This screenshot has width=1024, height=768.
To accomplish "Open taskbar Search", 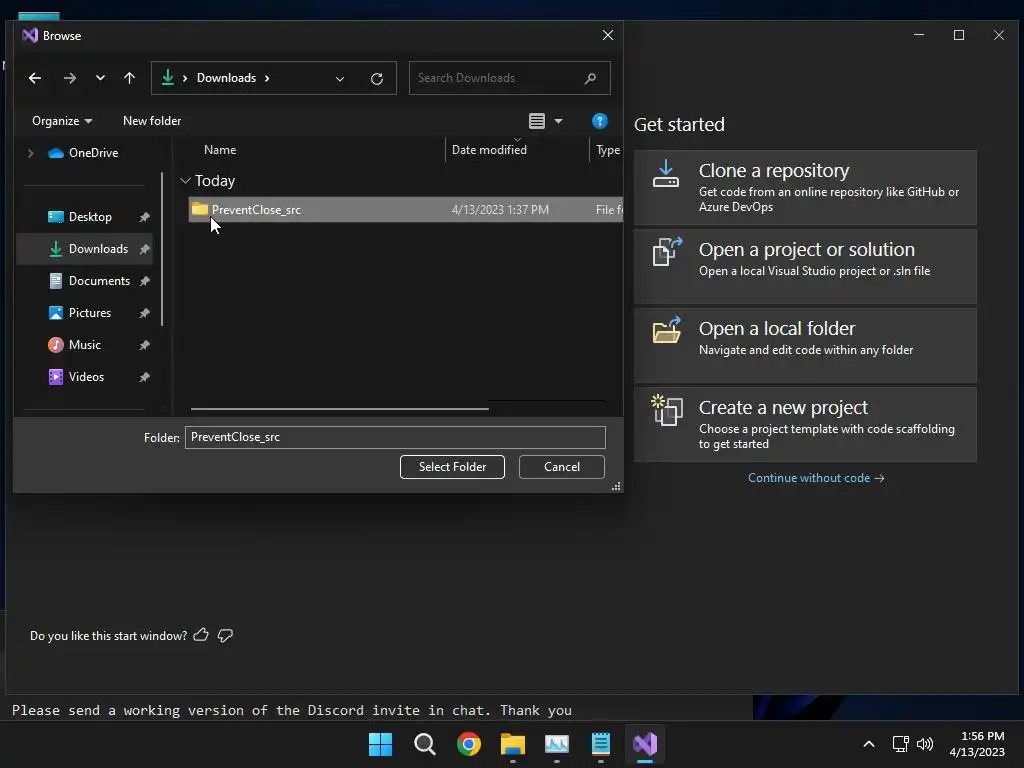I will 424,744.
